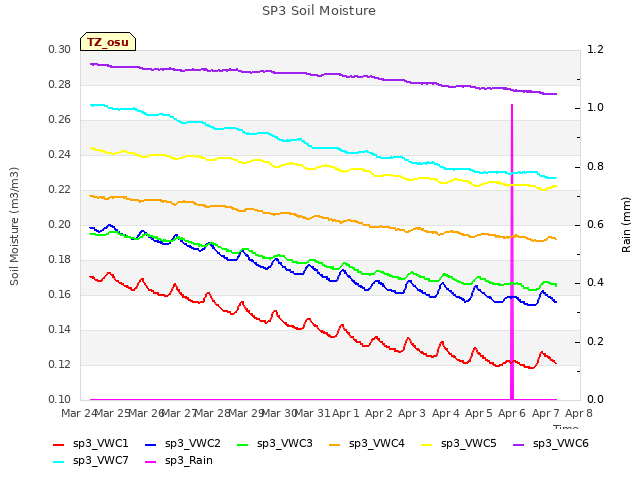This screenshot has width=640, height=480.
Task: Click the sp3_VWC5 legend label
Action: point(469,443)
